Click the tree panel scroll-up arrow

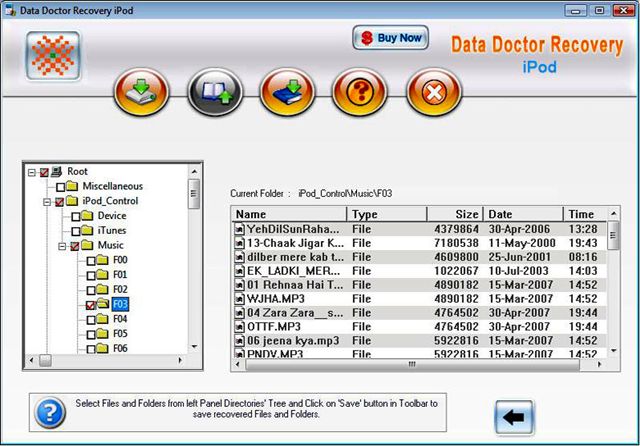pos(194,171)
